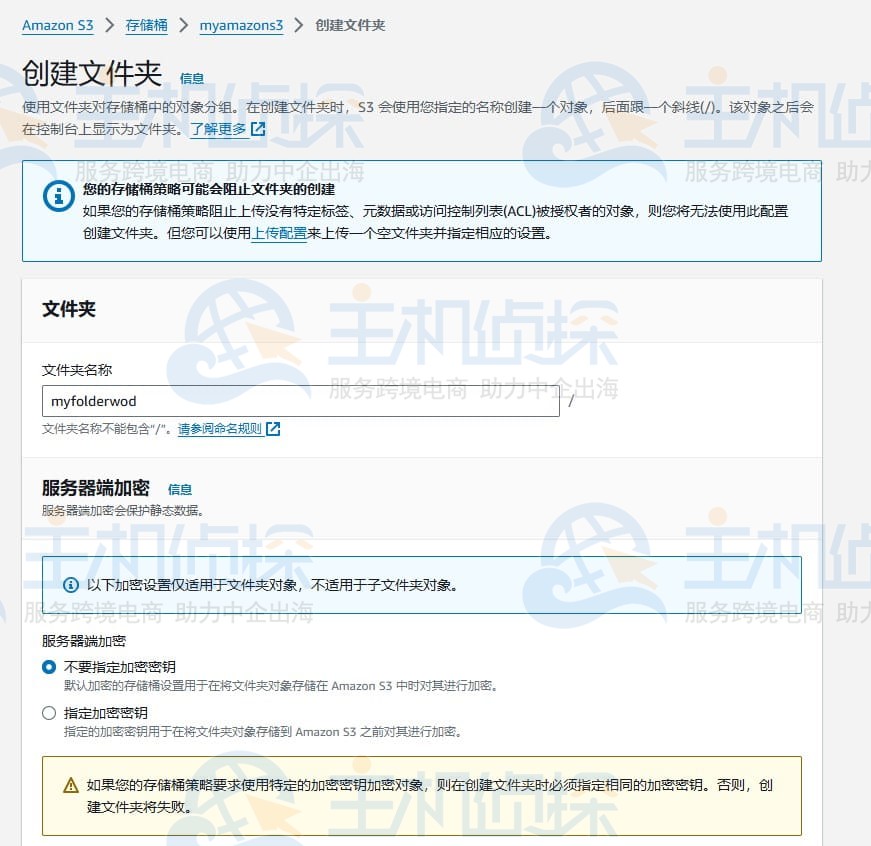Screen dimensions: 871x846
Task: Click 信息 next to the 创建文件夹 title
Action: (192, 78)
